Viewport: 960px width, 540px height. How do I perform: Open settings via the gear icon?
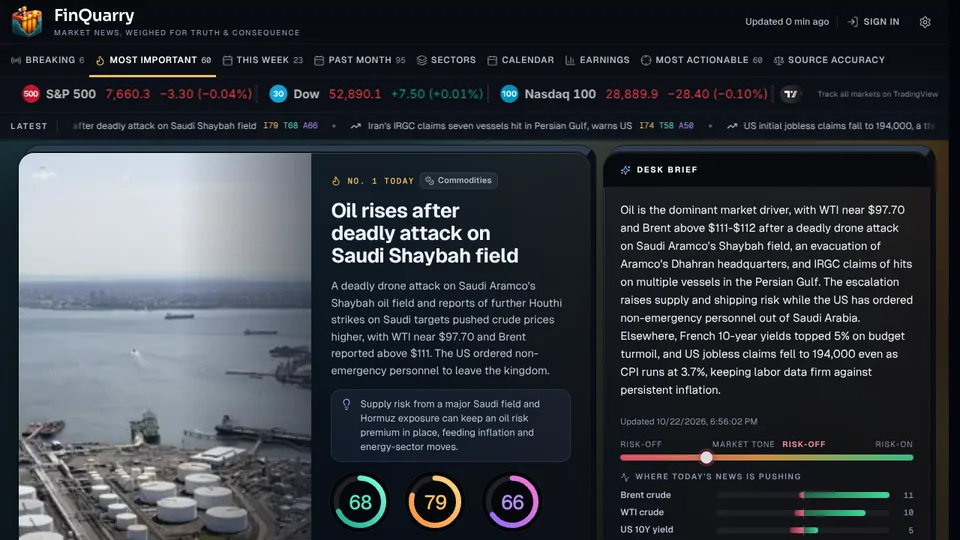(924, 22)
